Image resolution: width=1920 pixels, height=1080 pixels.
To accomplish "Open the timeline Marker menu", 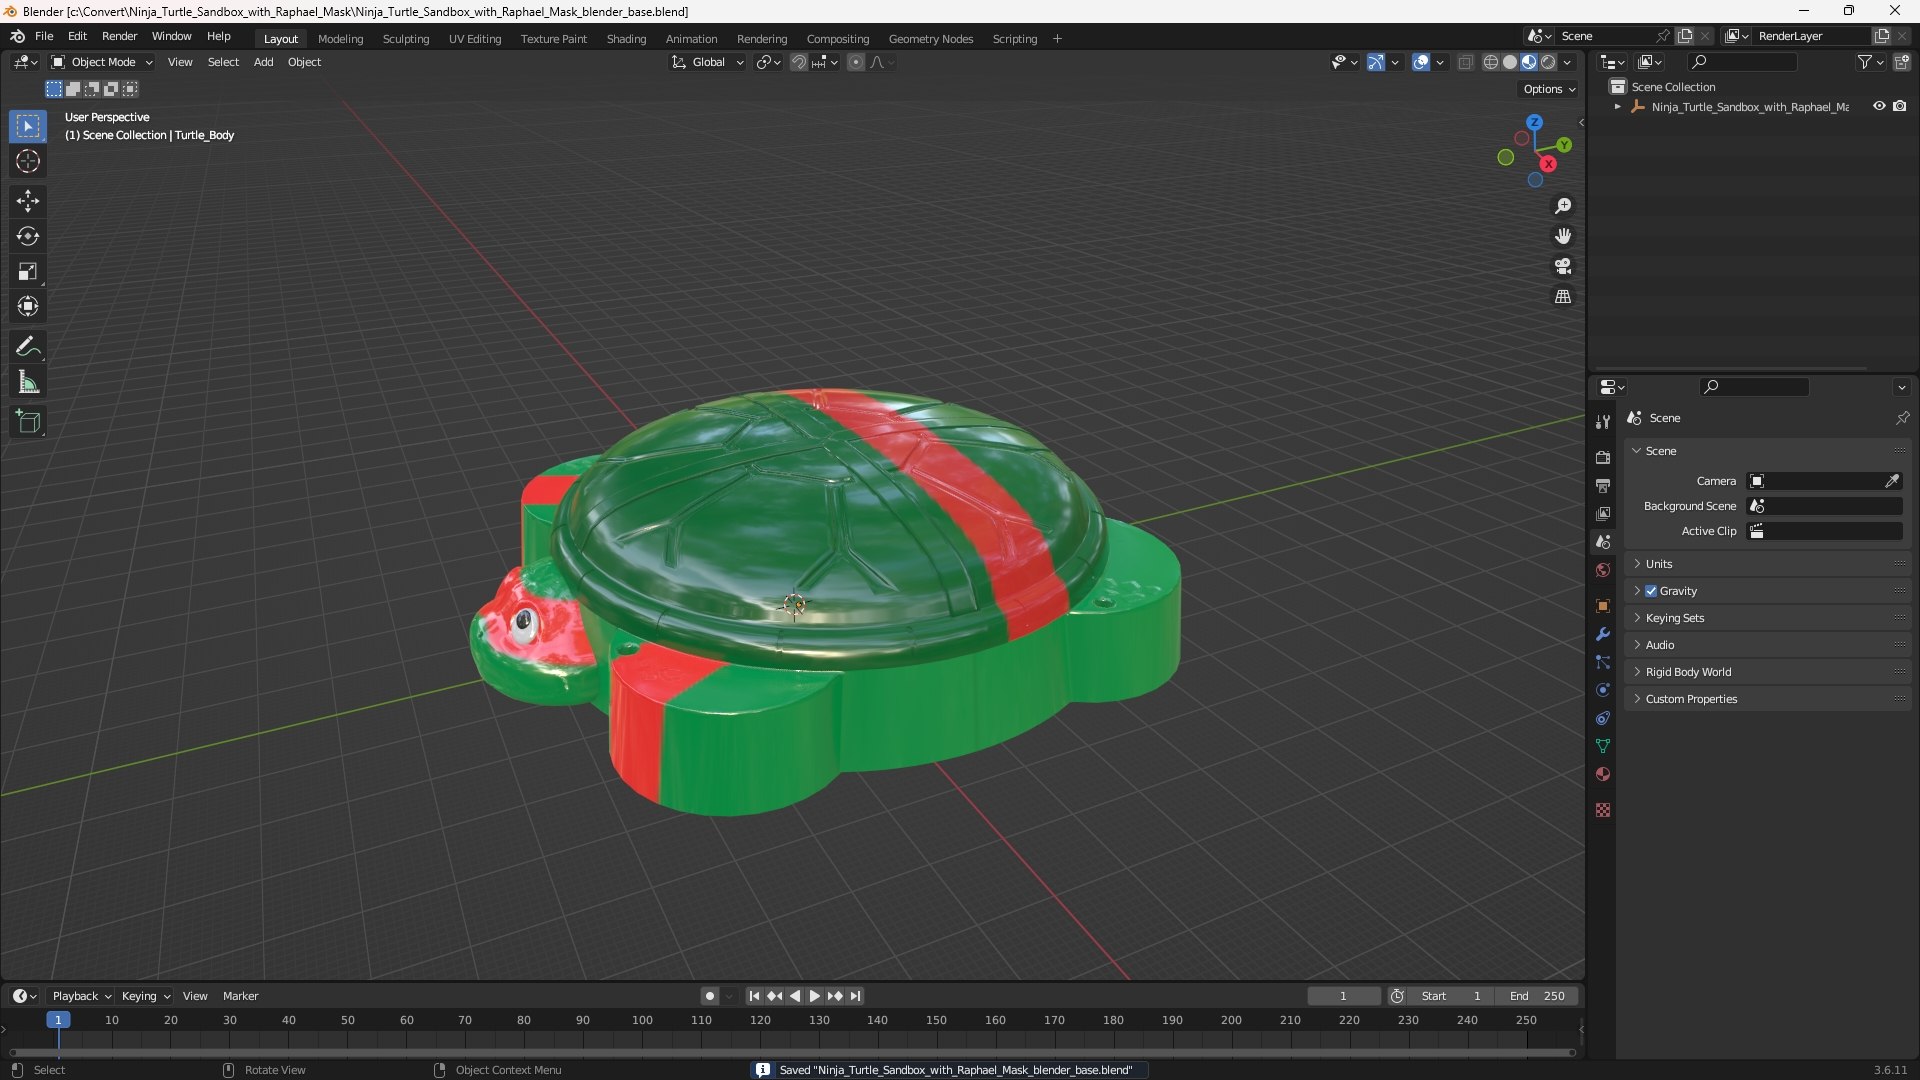I will [240, 996].
